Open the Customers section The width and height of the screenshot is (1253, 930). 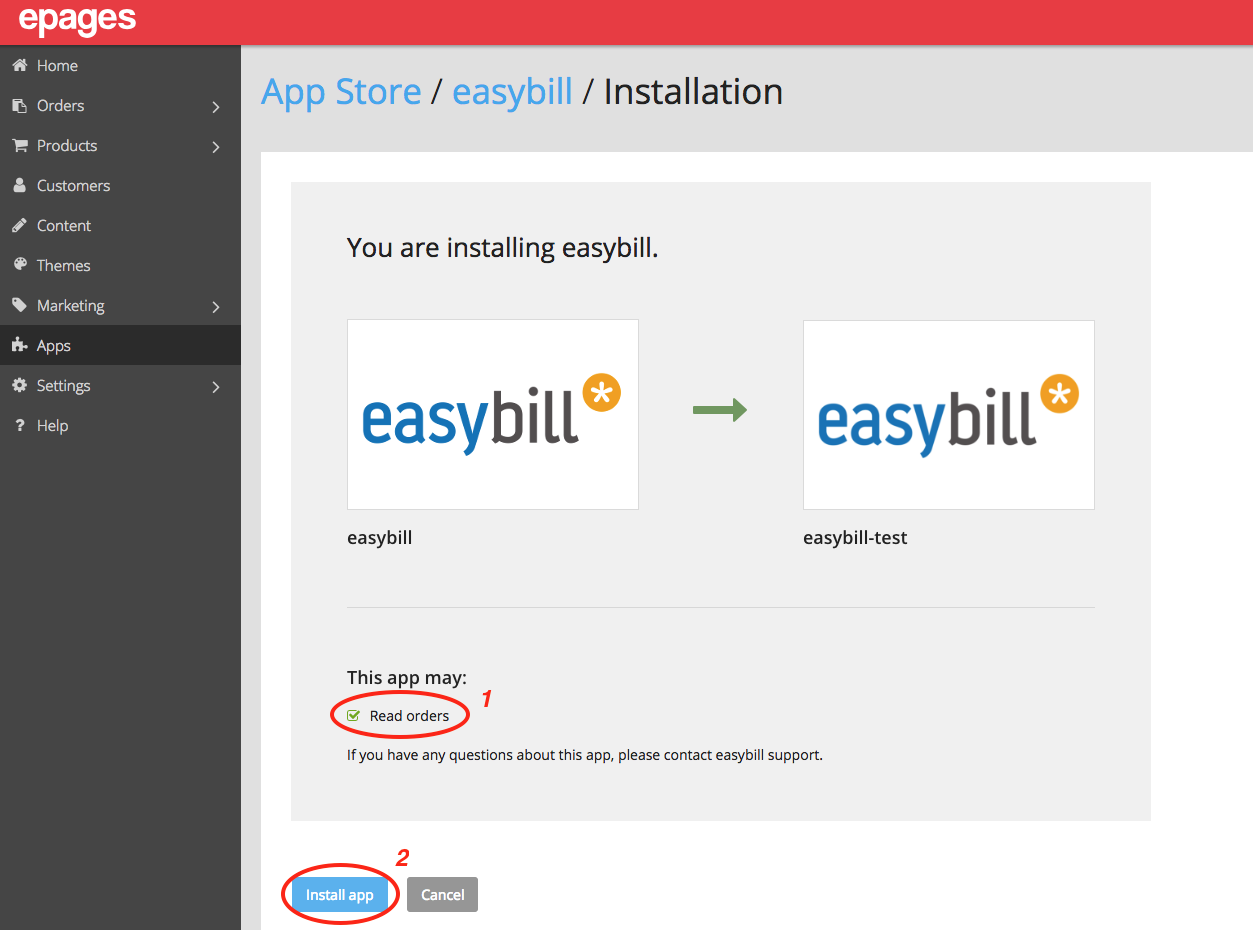[120, 185]
